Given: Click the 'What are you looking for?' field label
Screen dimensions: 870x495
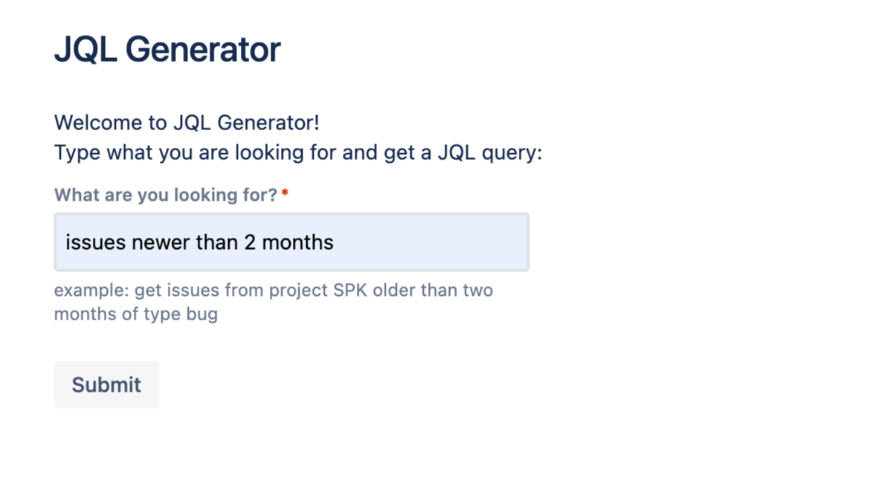Looking at the screenshot, I should pos(165,195).
